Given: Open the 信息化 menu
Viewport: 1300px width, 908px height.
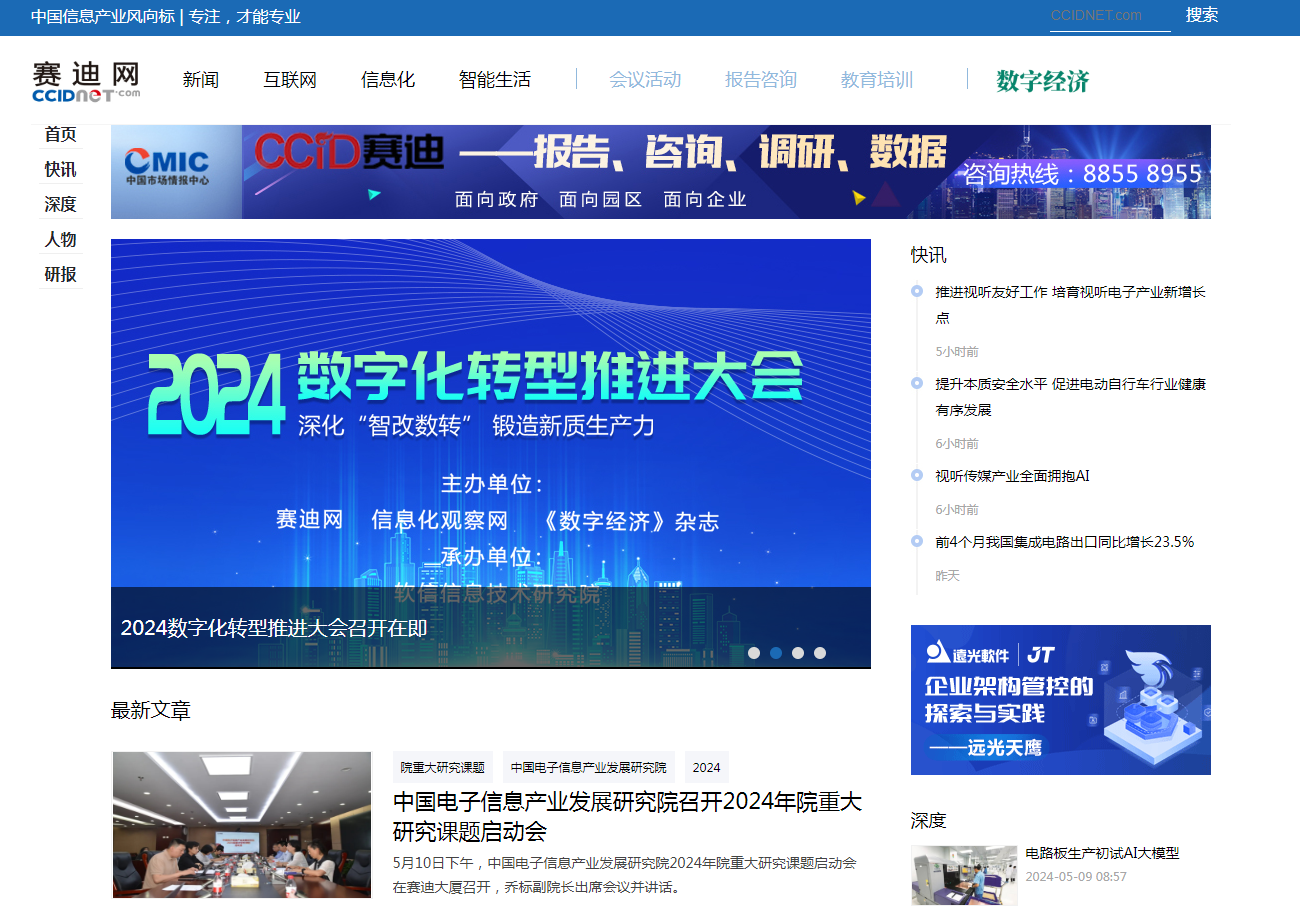Looking at the screenshot, I should tap(388, 80).
